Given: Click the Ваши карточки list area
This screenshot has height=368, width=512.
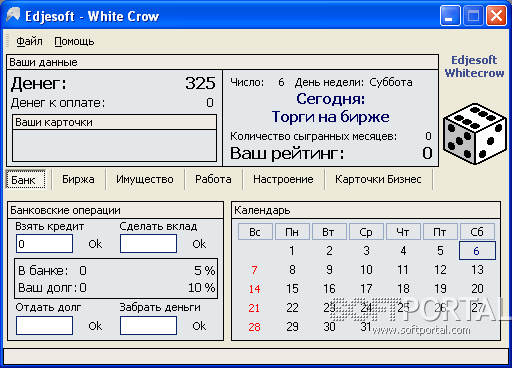Looking at the screenshot, I should coord(115,145).
